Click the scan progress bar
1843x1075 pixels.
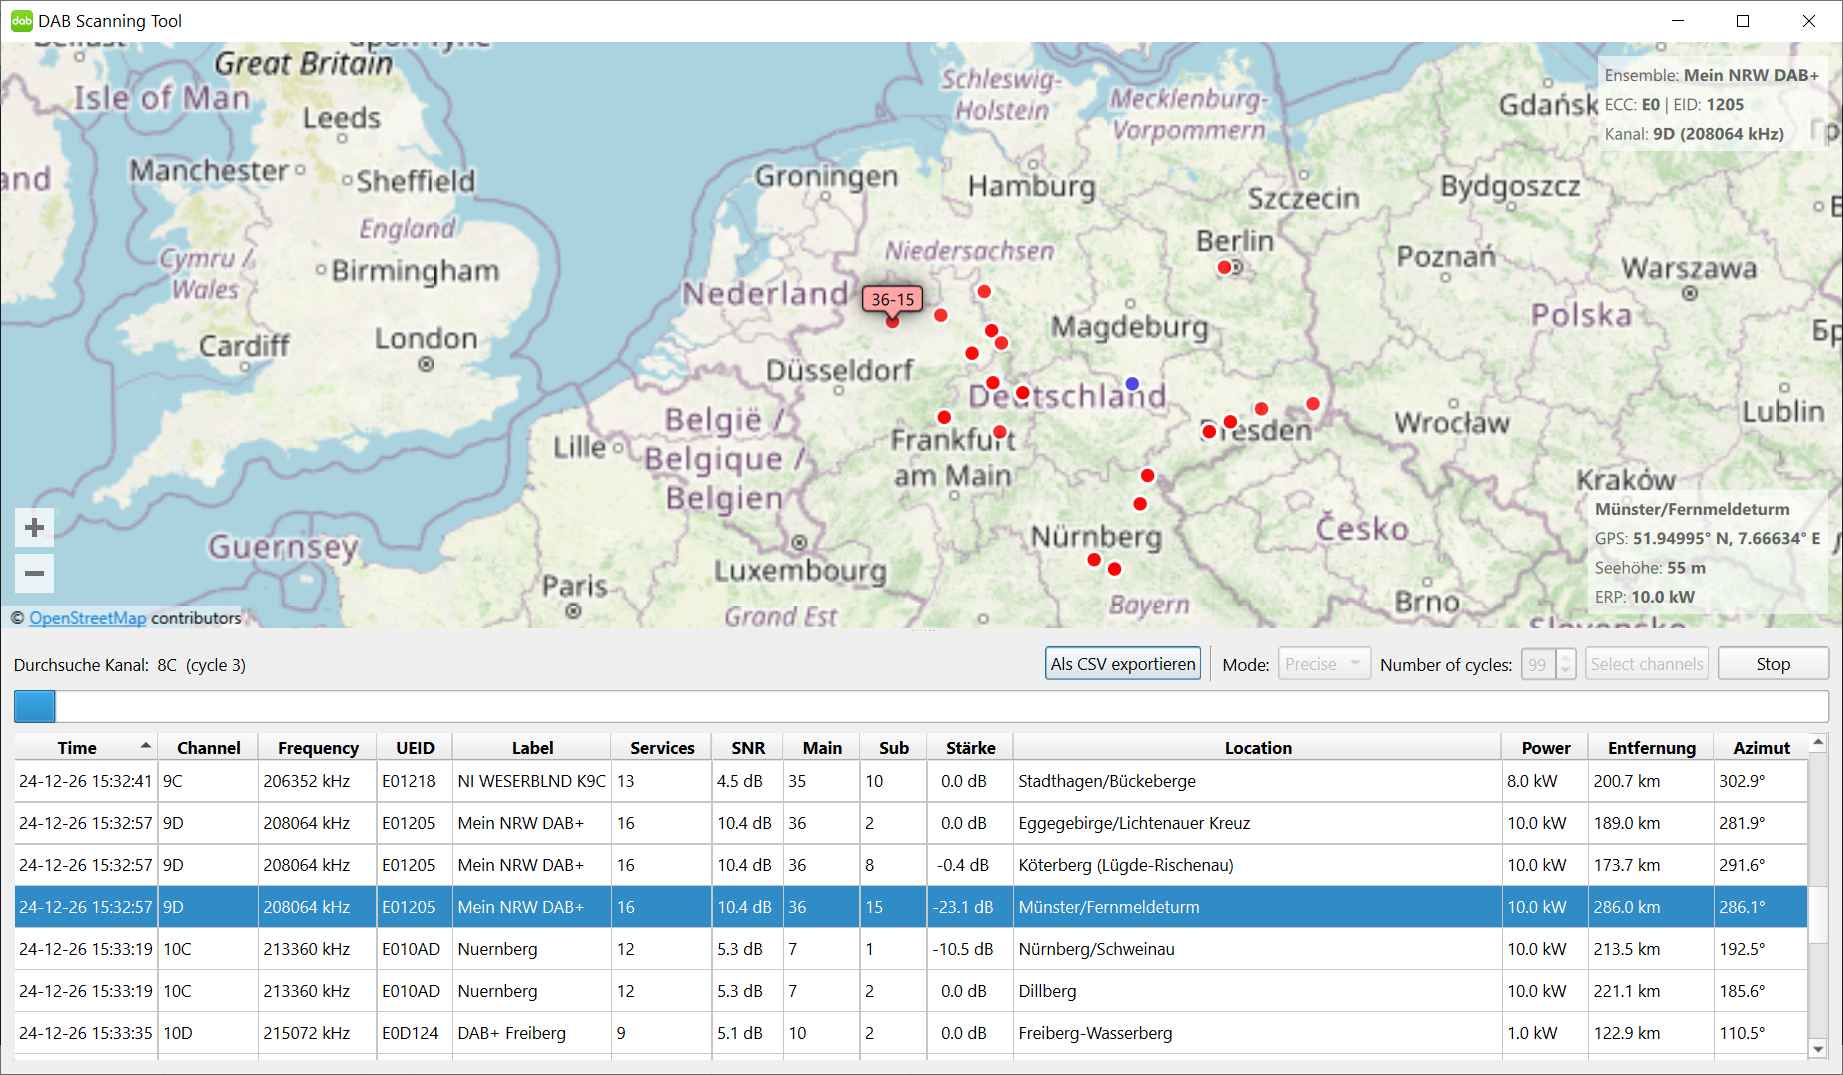[920, 706]
